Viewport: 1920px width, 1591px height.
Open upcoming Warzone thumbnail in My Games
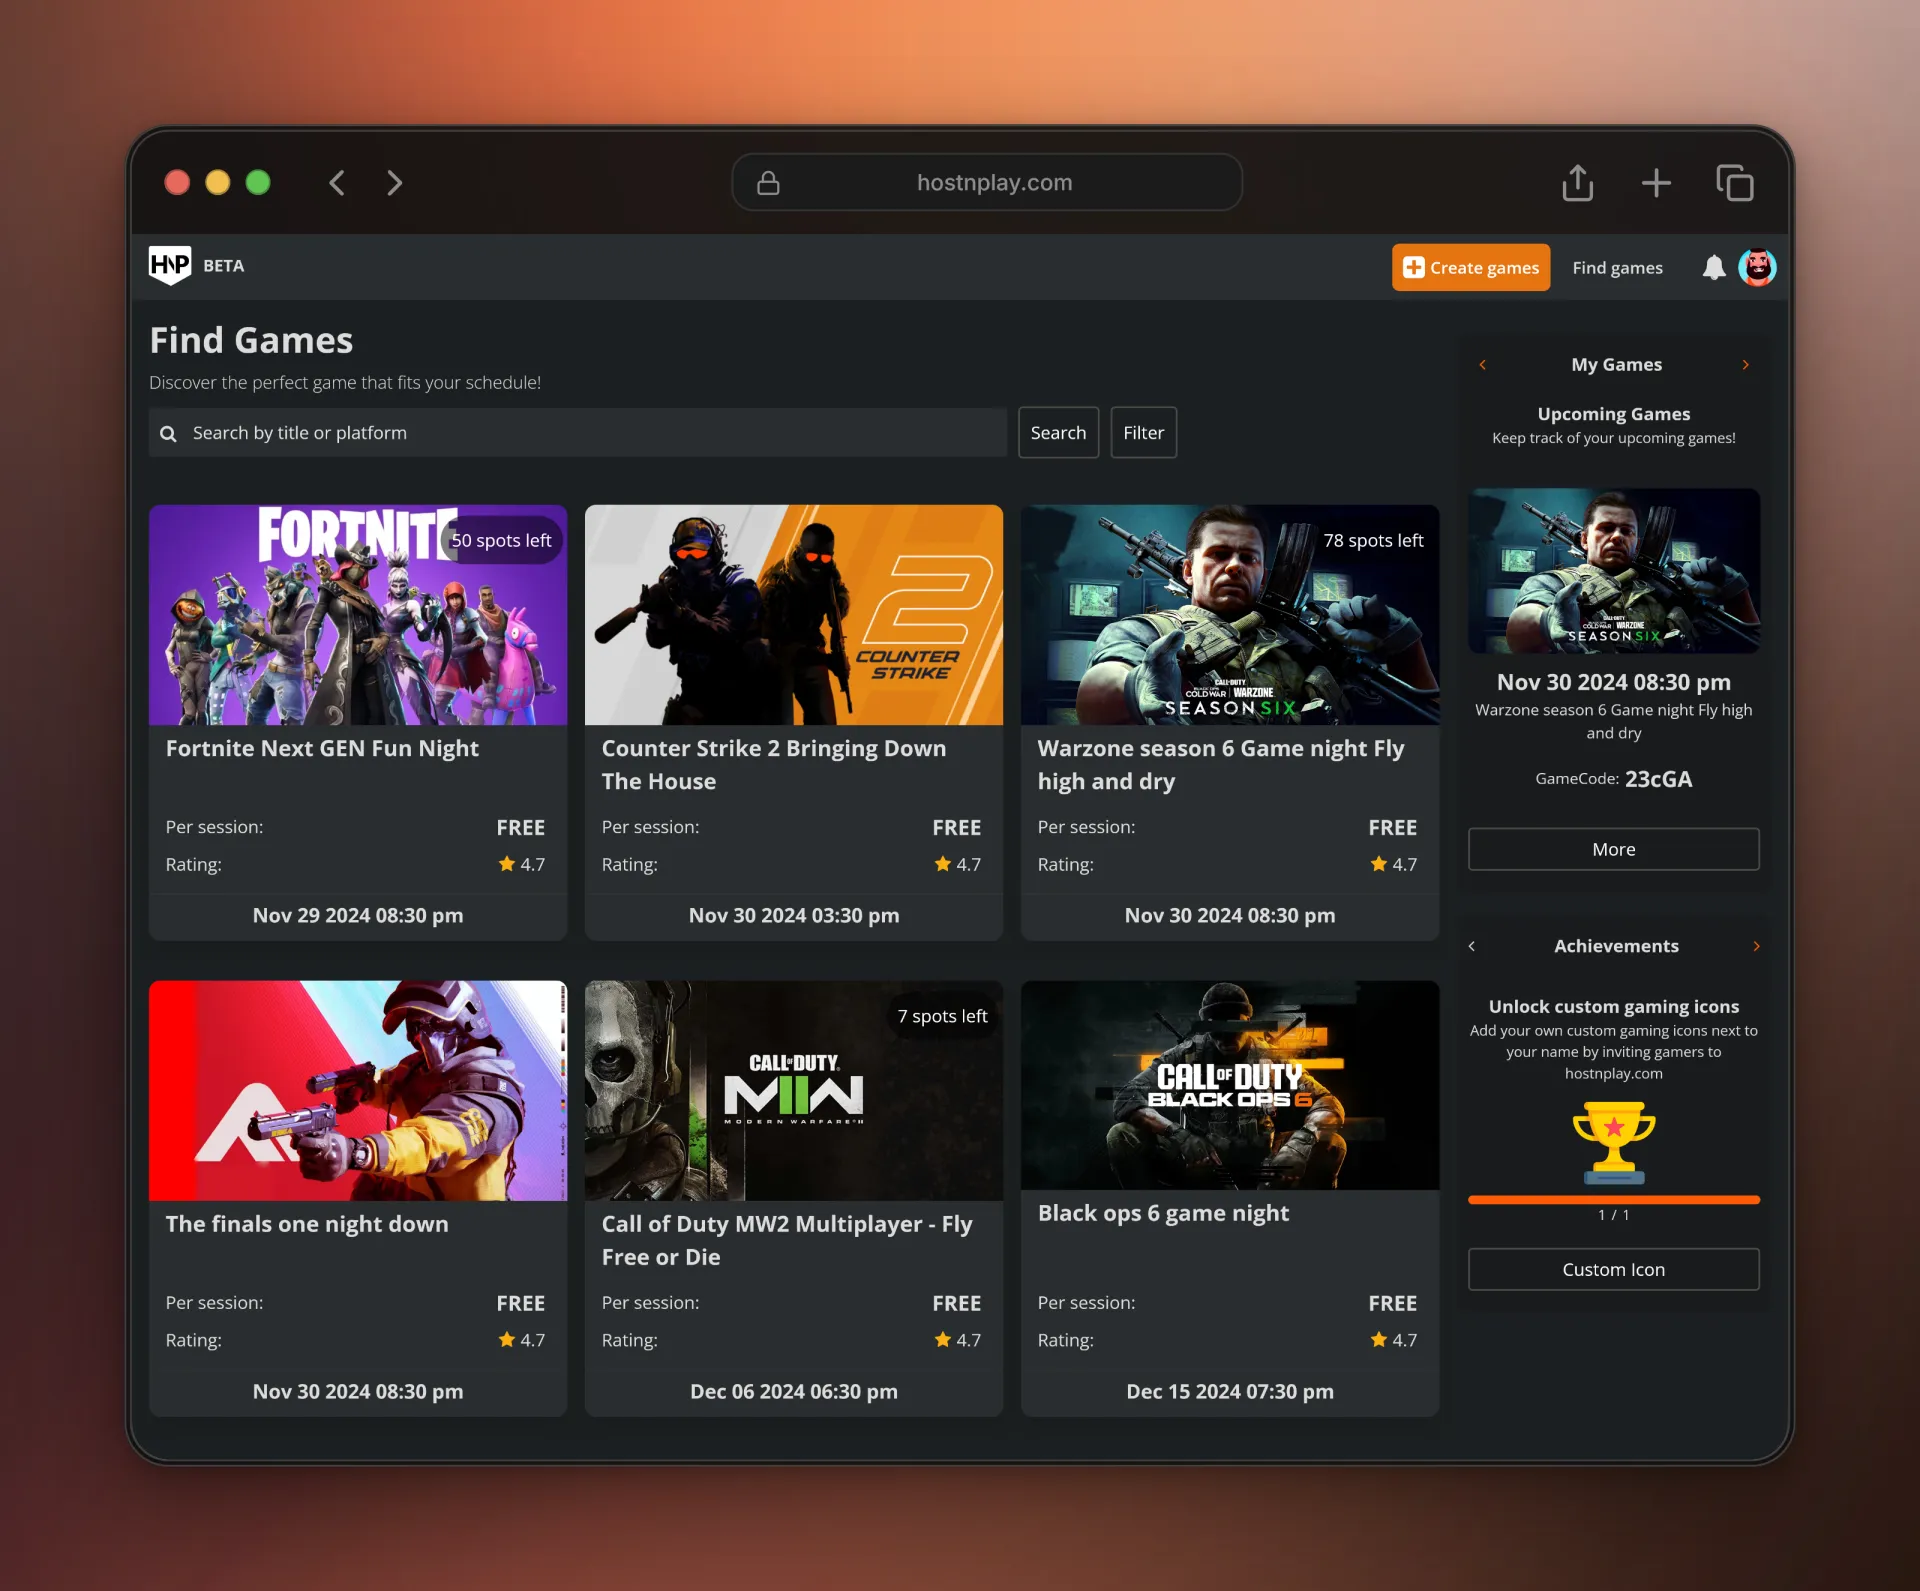(x=1614, y=571)
